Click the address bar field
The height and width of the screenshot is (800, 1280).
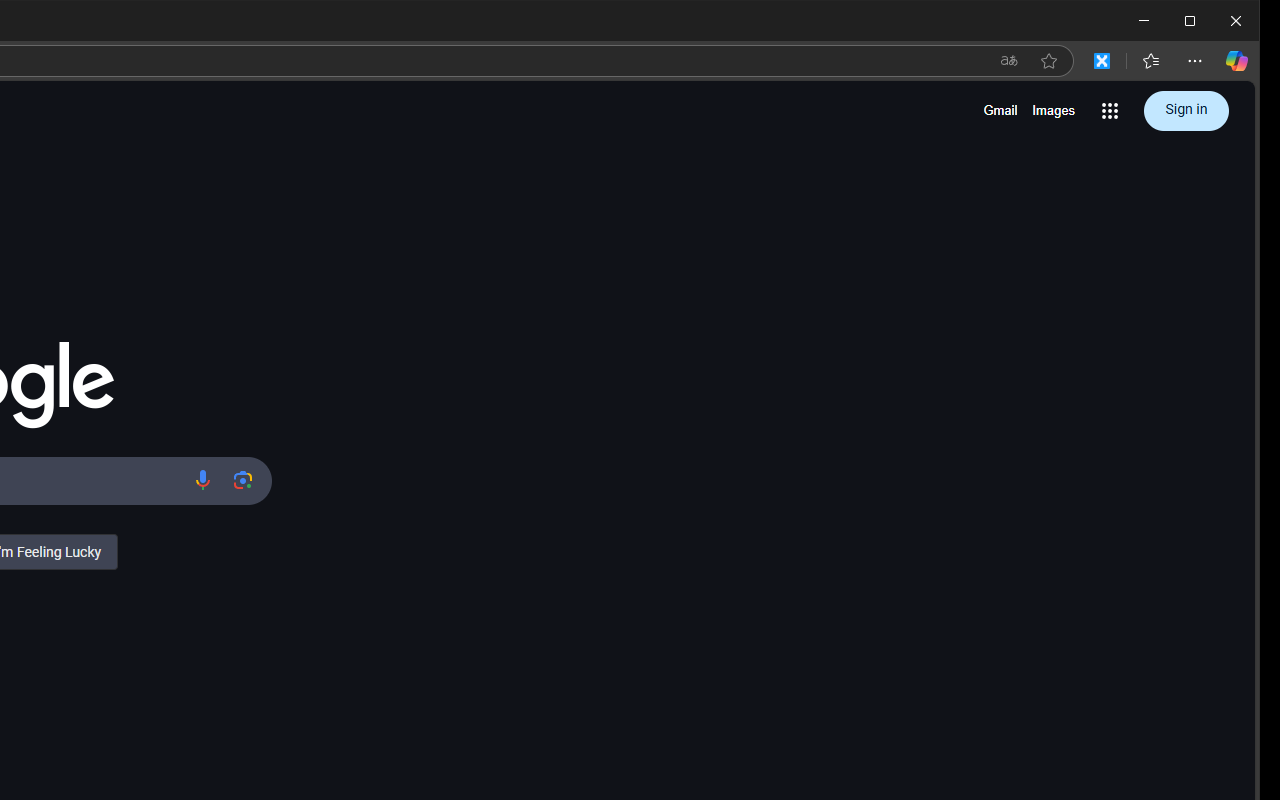(490, 61)
